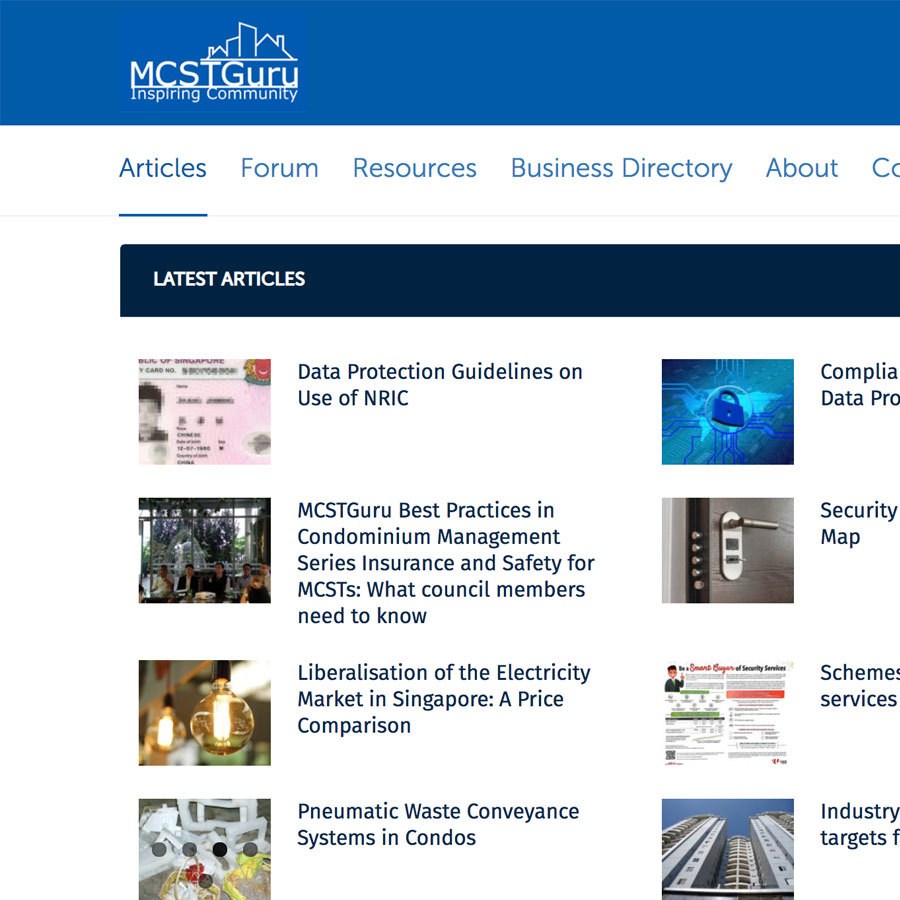Open the Articles tab

tap(163, 168)
